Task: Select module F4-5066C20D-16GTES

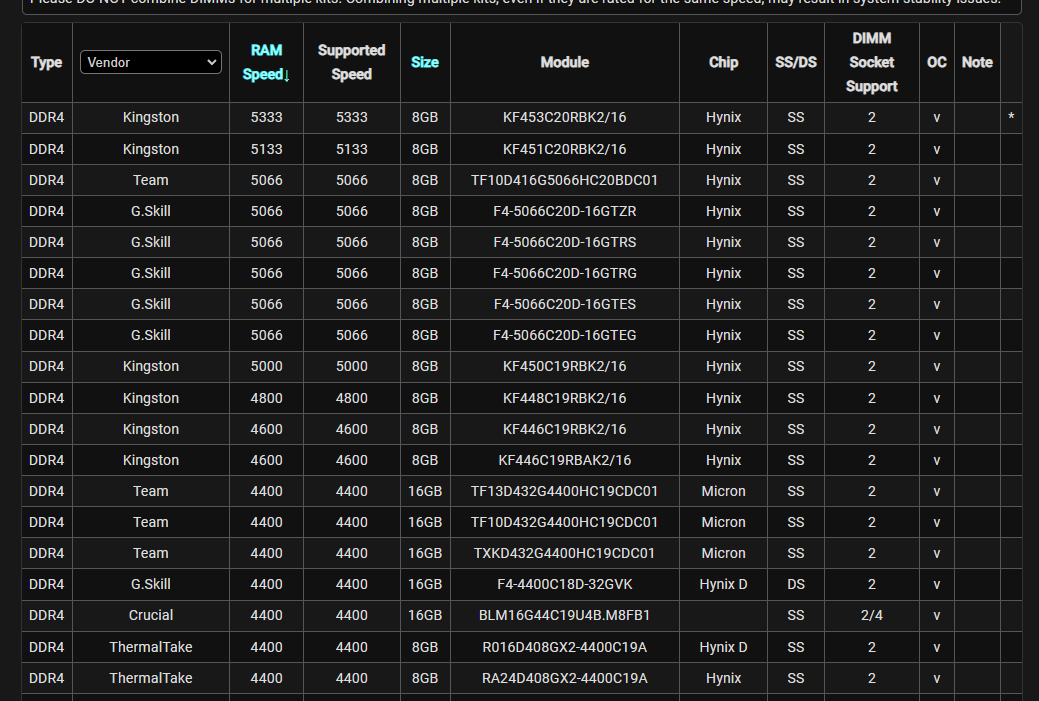Action: pos(565,304)
